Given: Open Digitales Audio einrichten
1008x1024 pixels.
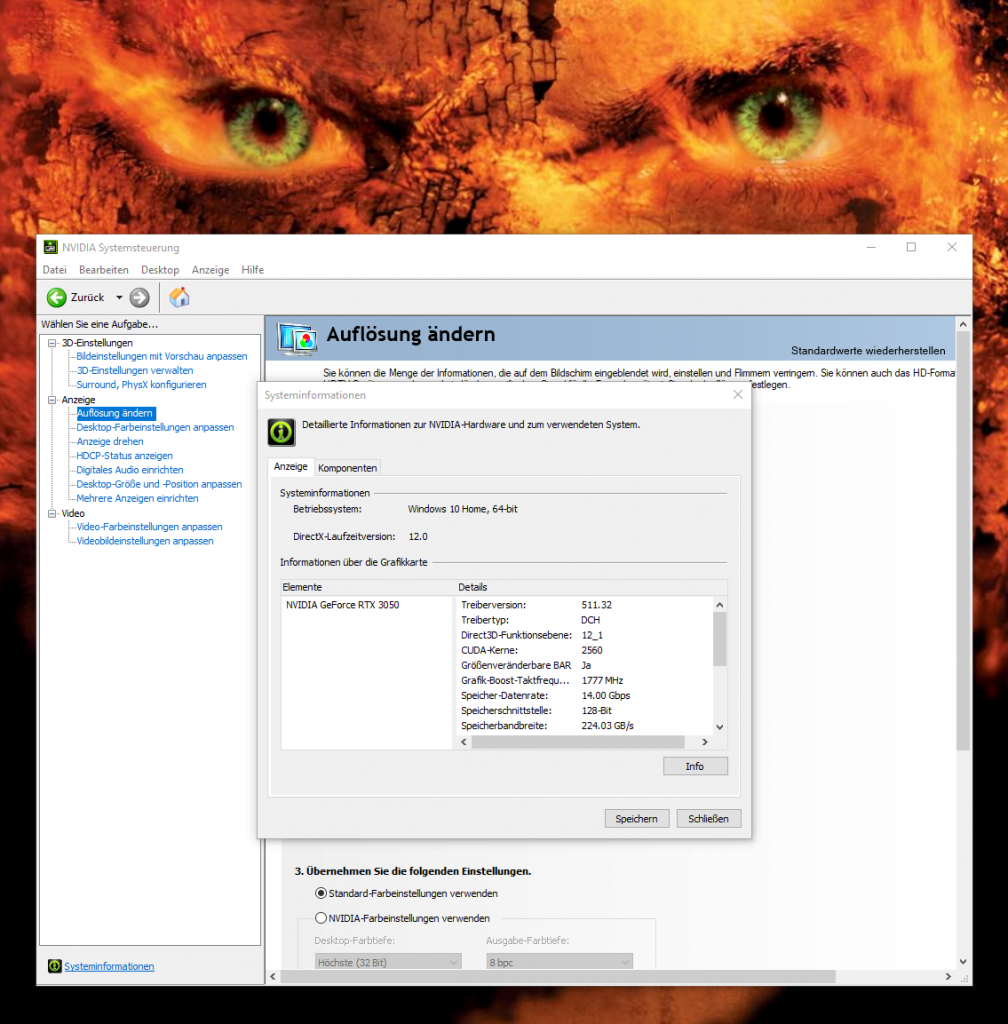Looking at the screenshot, I should point(129,470).
